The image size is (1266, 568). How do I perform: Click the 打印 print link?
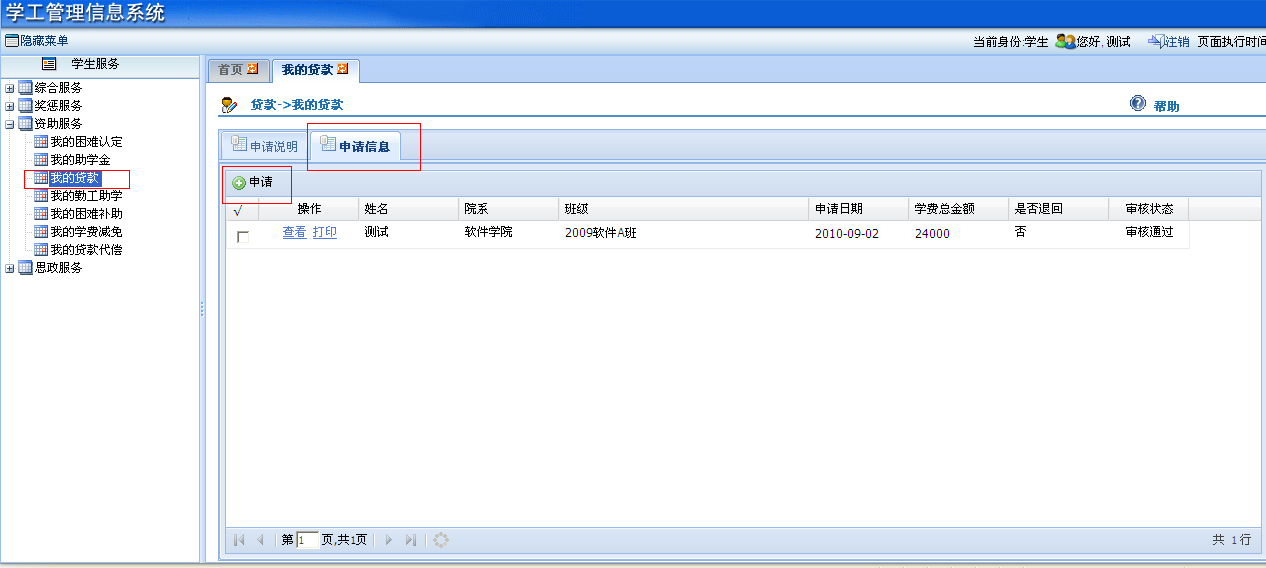click(x=324, y=233)
